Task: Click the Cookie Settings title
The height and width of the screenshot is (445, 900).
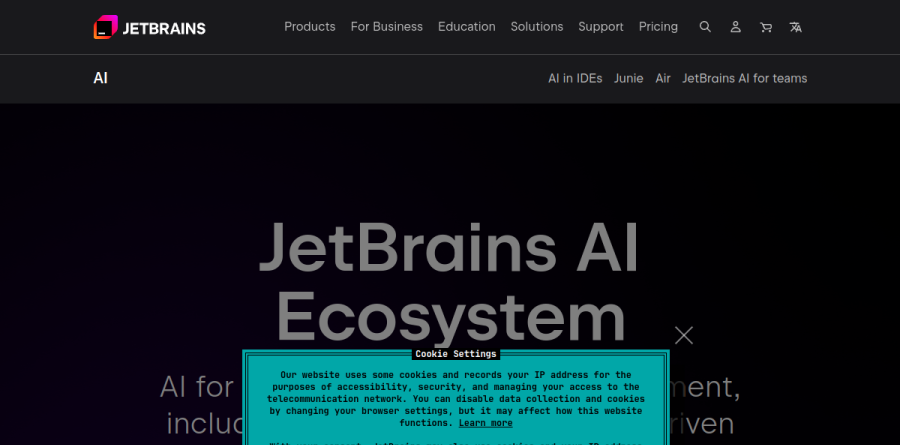Action: pyautogui.click(x=456, y=354)
